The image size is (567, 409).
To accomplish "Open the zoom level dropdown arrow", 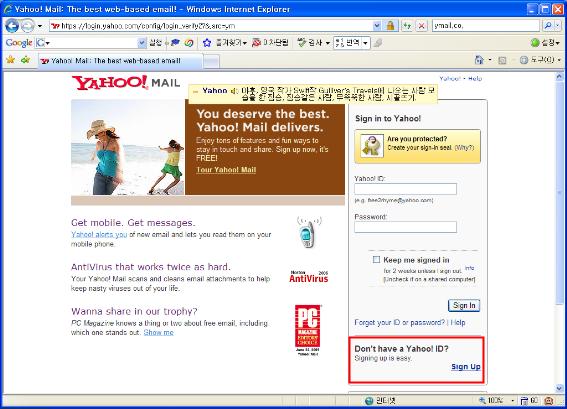I will (x=512, y=400).
